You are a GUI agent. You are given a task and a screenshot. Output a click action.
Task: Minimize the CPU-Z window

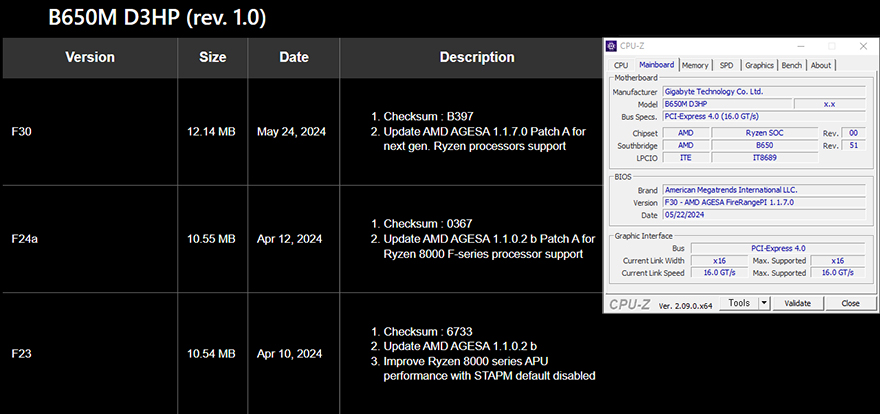pos(800,46)
